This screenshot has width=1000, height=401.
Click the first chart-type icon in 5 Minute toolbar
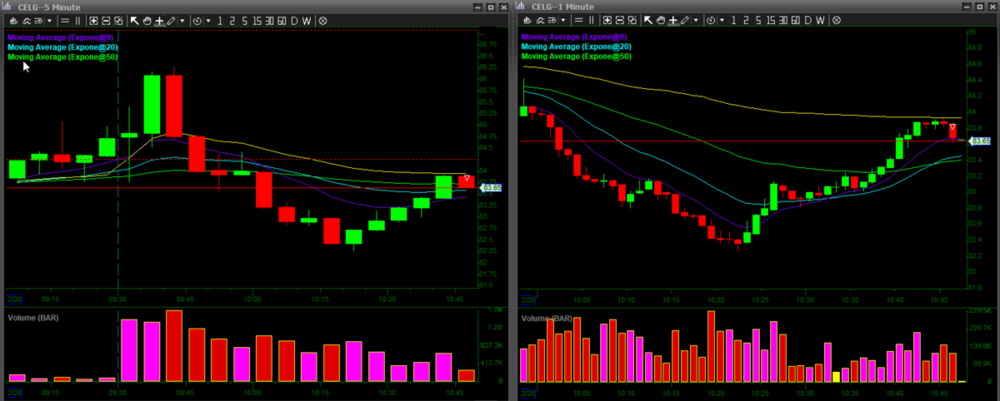(13, 20)
